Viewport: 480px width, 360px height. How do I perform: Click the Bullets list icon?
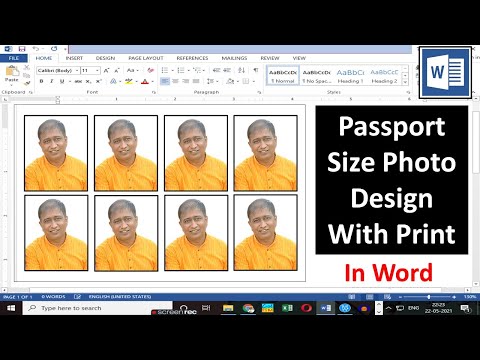click(x=165, y=70)
